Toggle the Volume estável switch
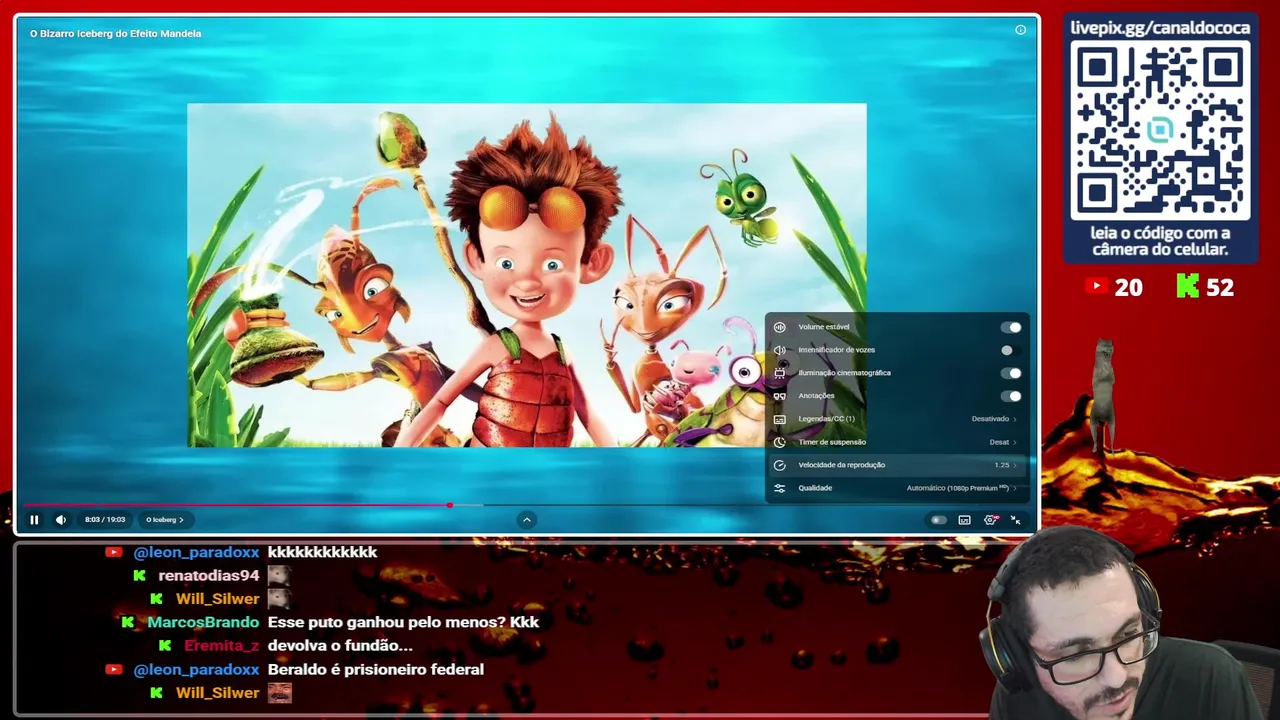This screenshot has height=720, width=1280. (x=1011, y=327)
